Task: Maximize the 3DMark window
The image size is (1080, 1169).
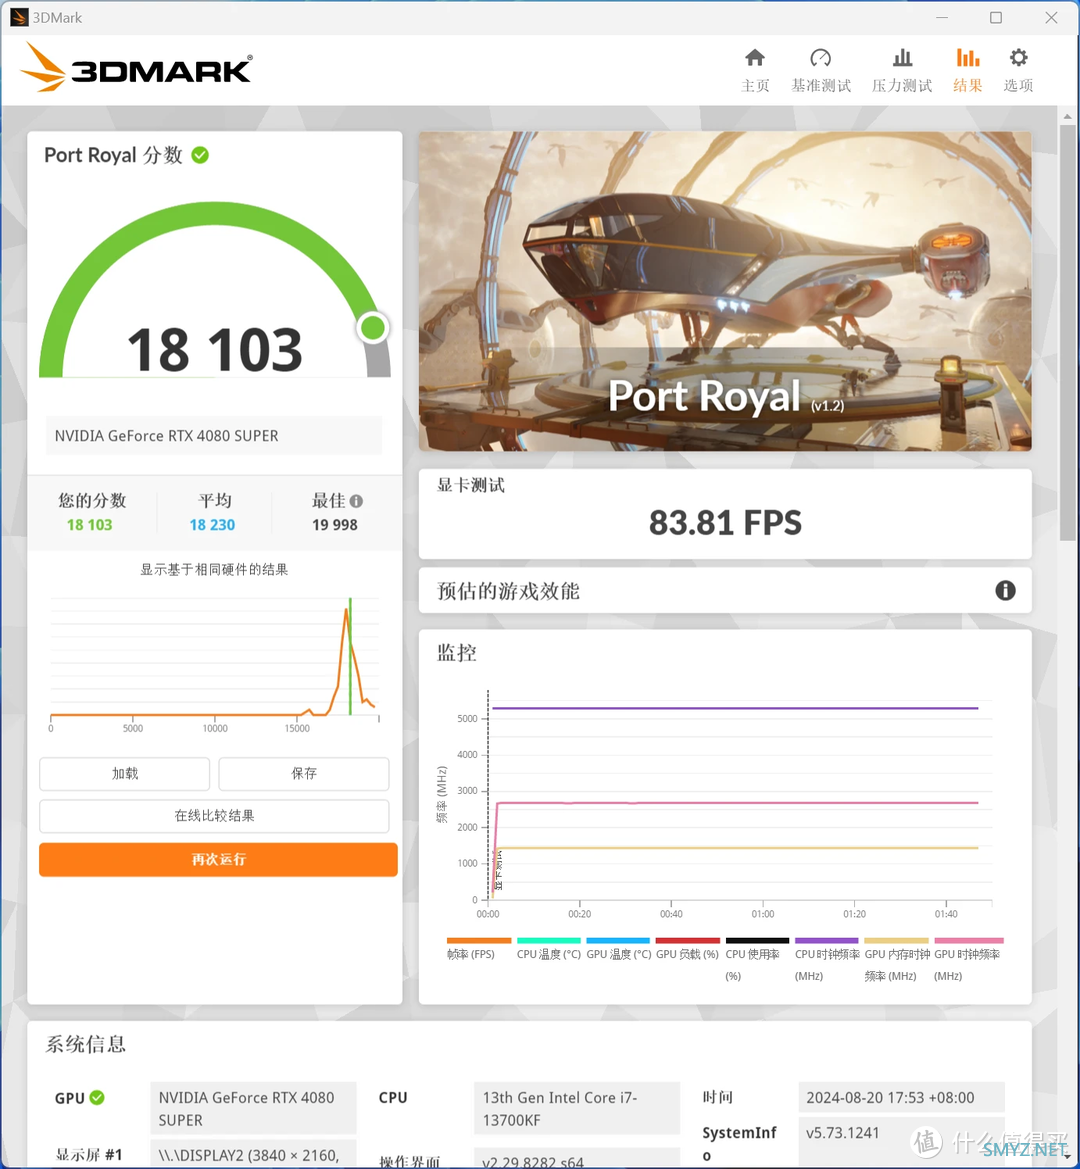Action: [996, 17]
